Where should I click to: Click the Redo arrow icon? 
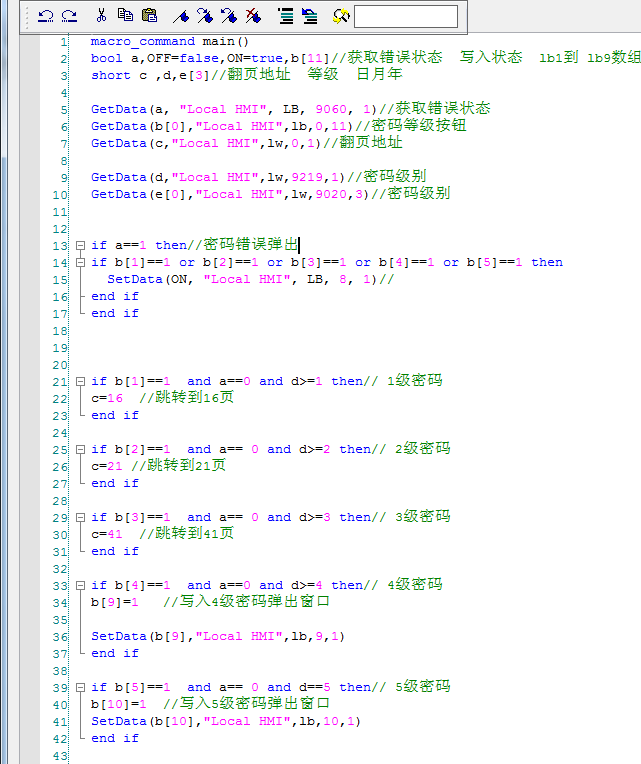[69, 16]
